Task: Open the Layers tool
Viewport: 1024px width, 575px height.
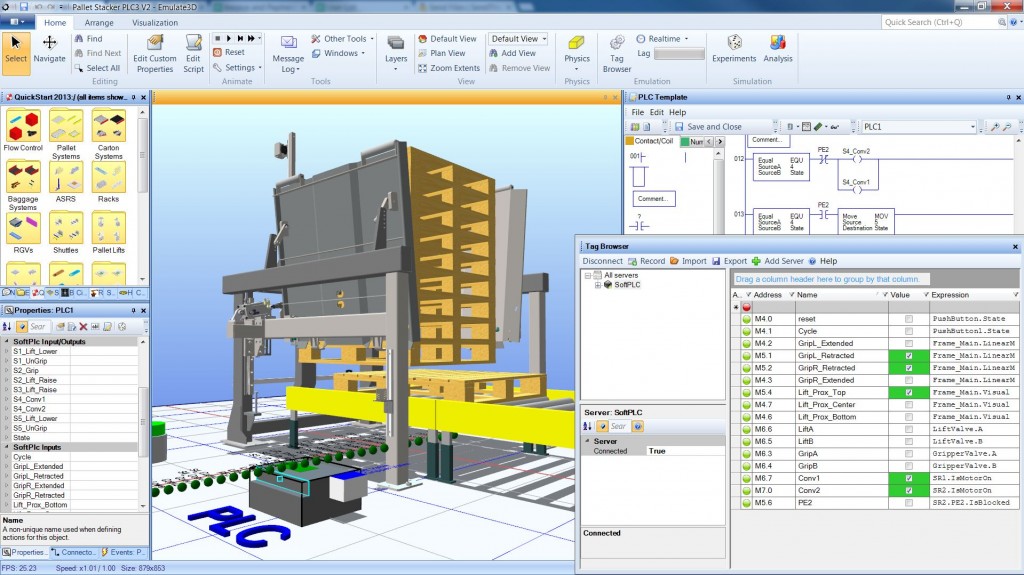Action: tap(396, 54)
